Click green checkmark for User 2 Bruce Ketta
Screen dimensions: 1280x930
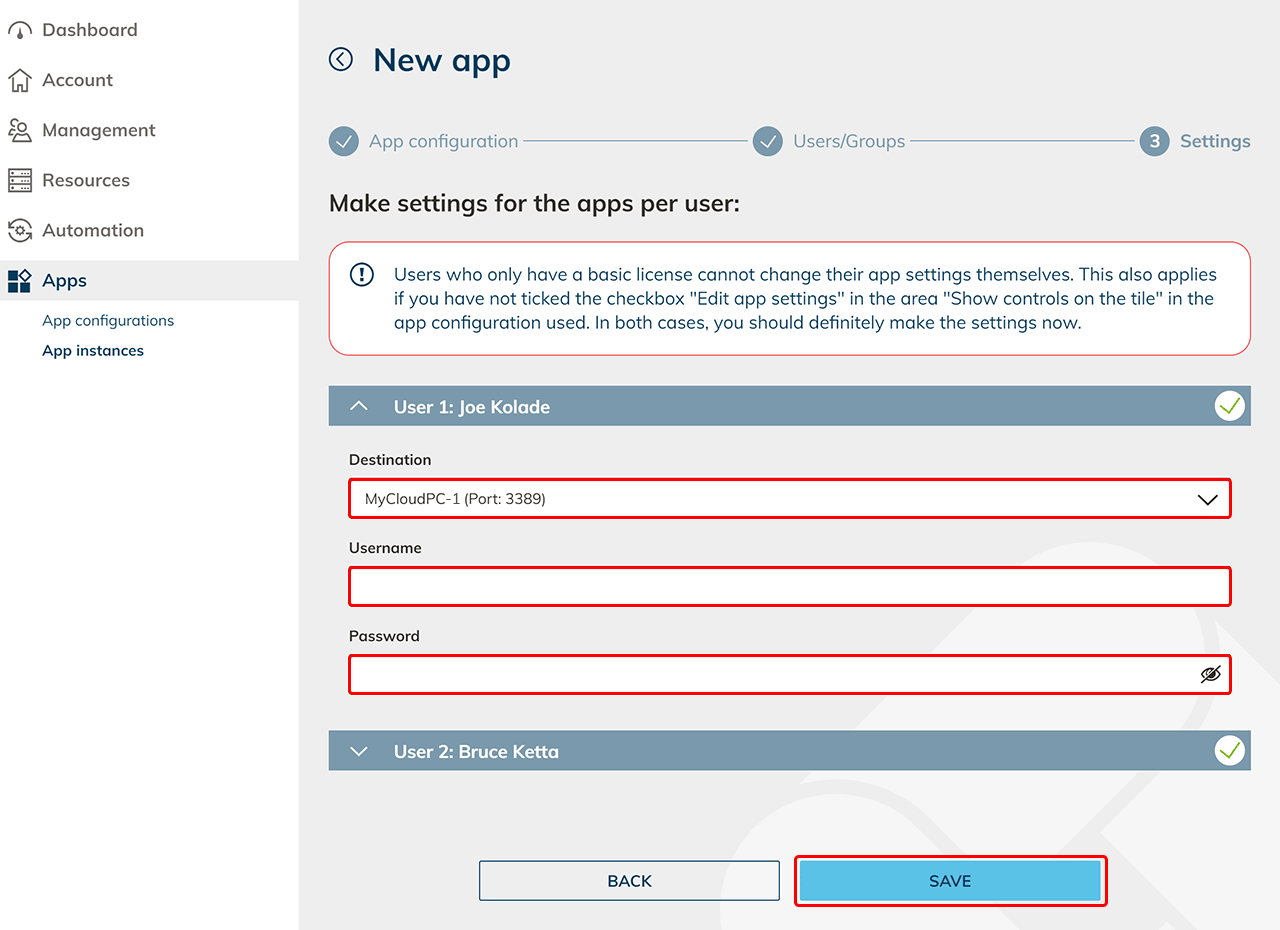tap(1229, 750)
